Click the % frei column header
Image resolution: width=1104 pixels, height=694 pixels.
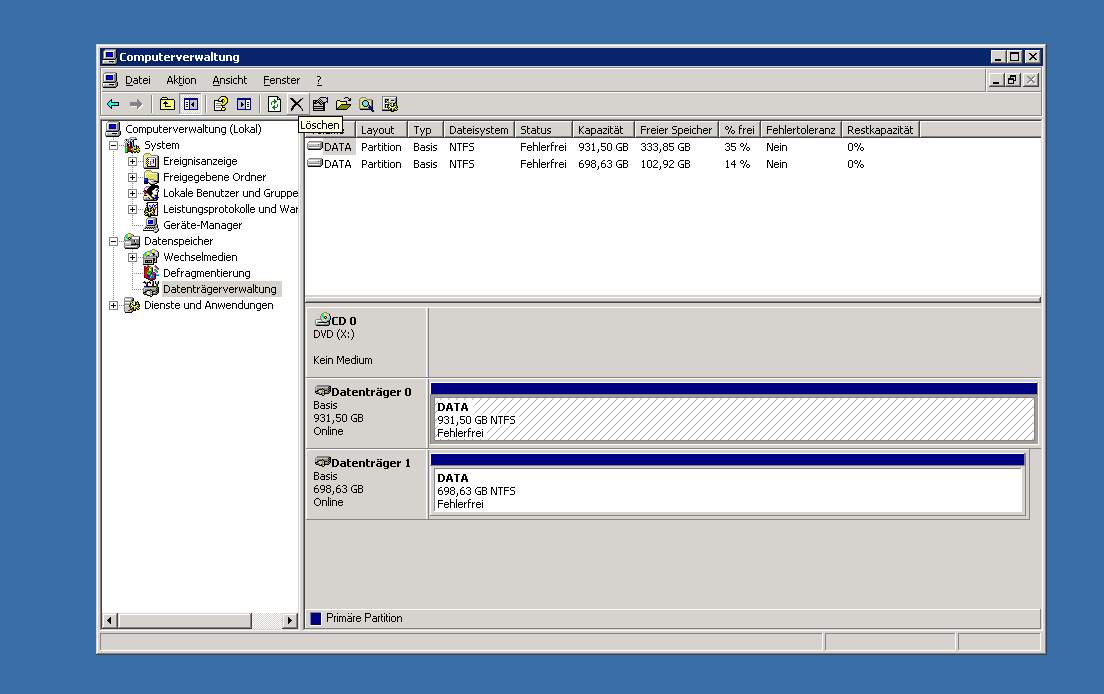click(739, 130)
